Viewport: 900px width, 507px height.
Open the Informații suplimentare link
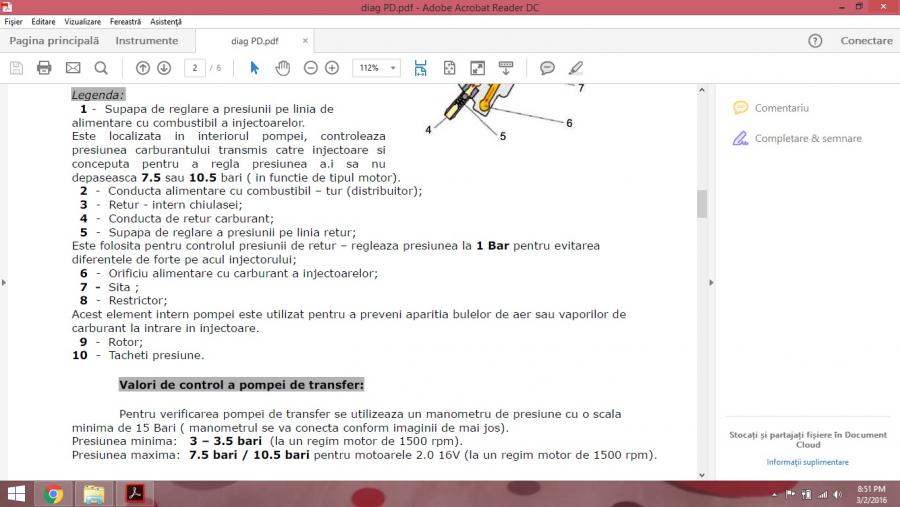click(x=807, y=462)
